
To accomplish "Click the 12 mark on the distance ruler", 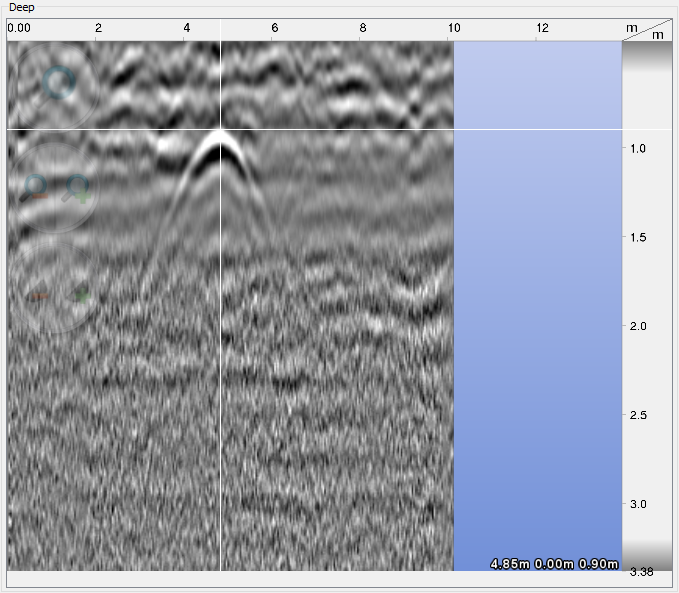I will pyautogui.click(x=542, y=28).
